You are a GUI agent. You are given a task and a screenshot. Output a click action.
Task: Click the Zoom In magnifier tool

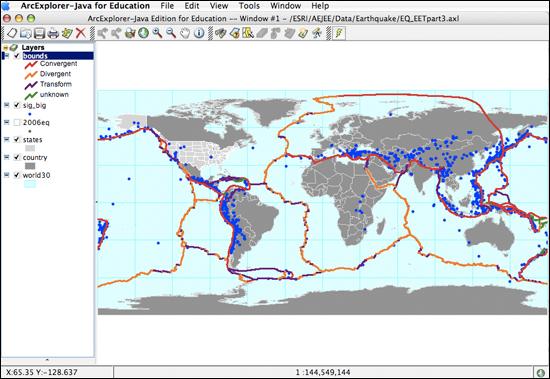(157, 33)
